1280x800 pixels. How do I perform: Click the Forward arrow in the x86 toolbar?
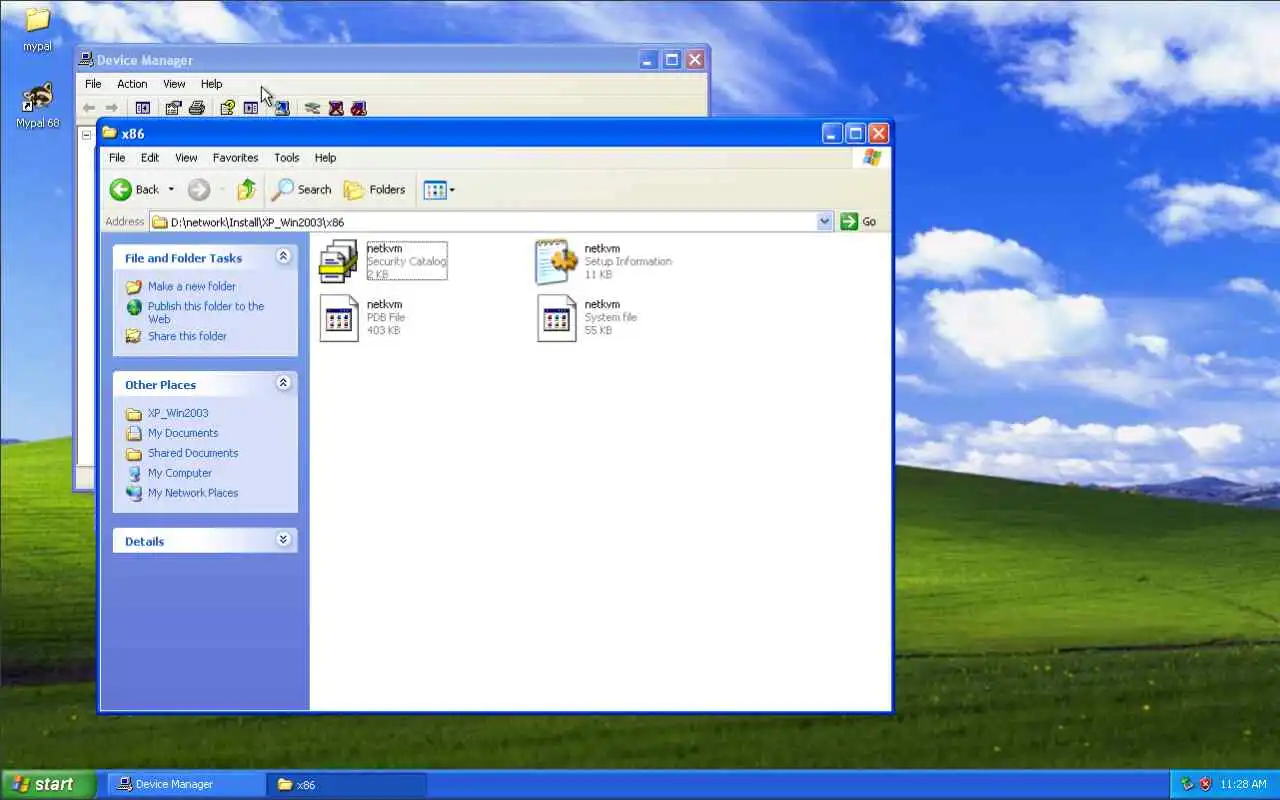click(x=199, y=189)
